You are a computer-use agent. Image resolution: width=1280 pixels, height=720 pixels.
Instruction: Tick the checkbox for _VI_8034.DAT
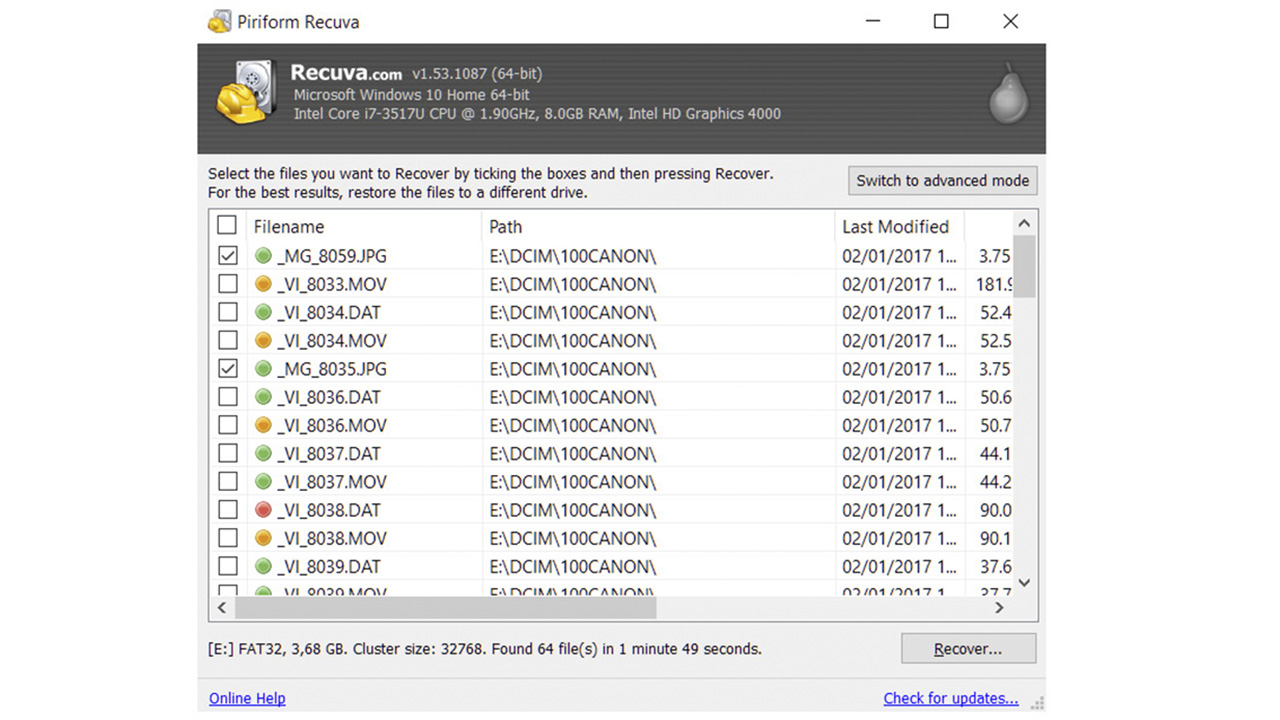(x=228, y=312)
